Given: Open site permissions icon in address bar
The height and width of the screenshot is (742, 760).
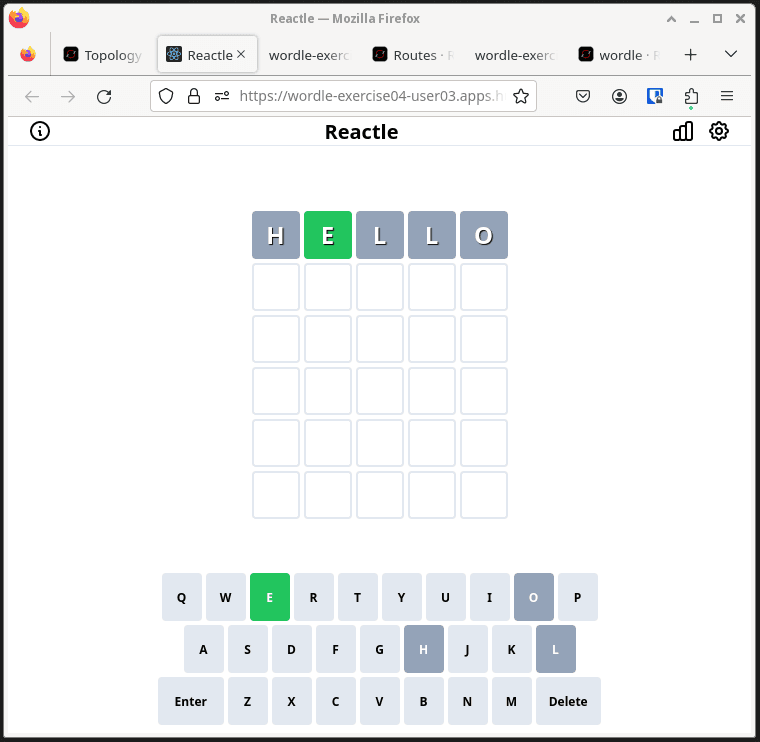Looking at the screenshot, I should 222,96.
